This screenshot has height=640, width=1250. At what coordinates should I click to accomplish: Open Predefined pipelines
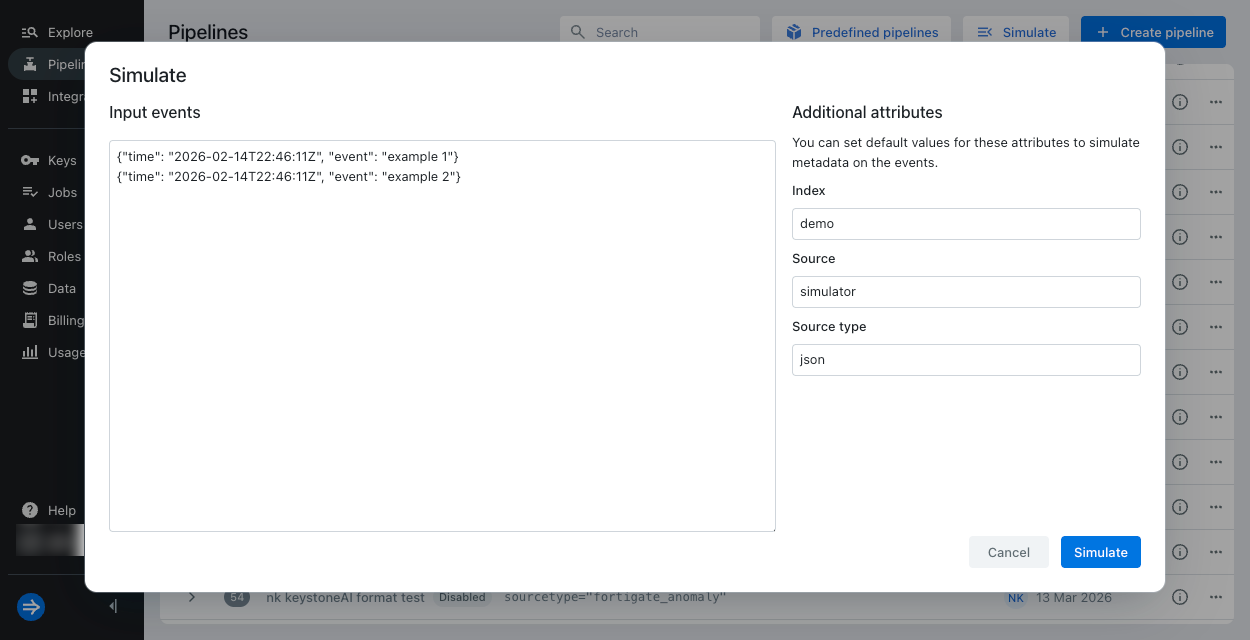coord(861,31)
